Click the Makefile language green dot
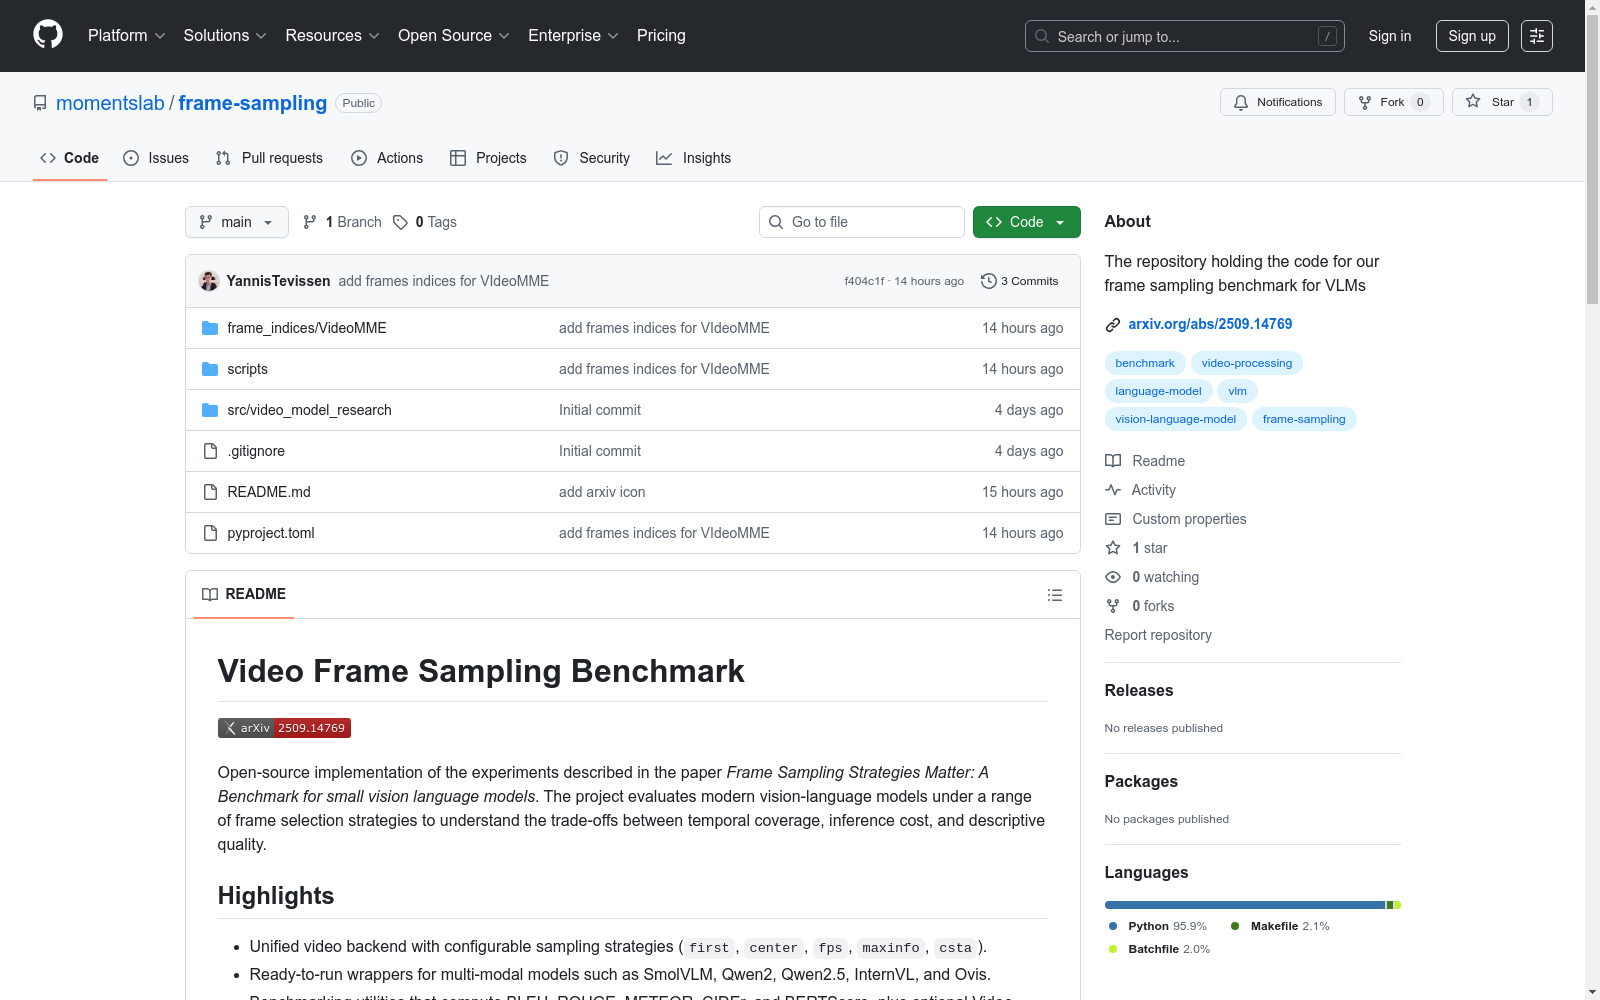 [1235, 926]
